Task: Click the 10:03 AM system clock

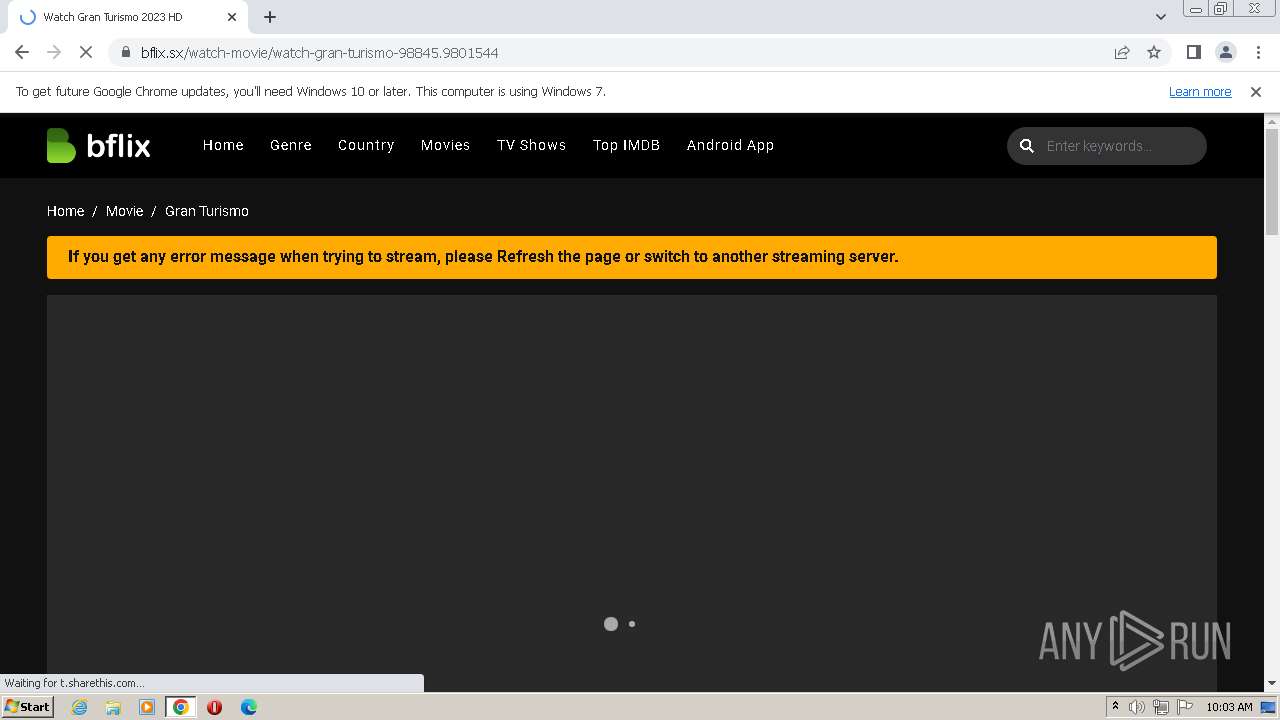Action: click(x=1229, y=707)
